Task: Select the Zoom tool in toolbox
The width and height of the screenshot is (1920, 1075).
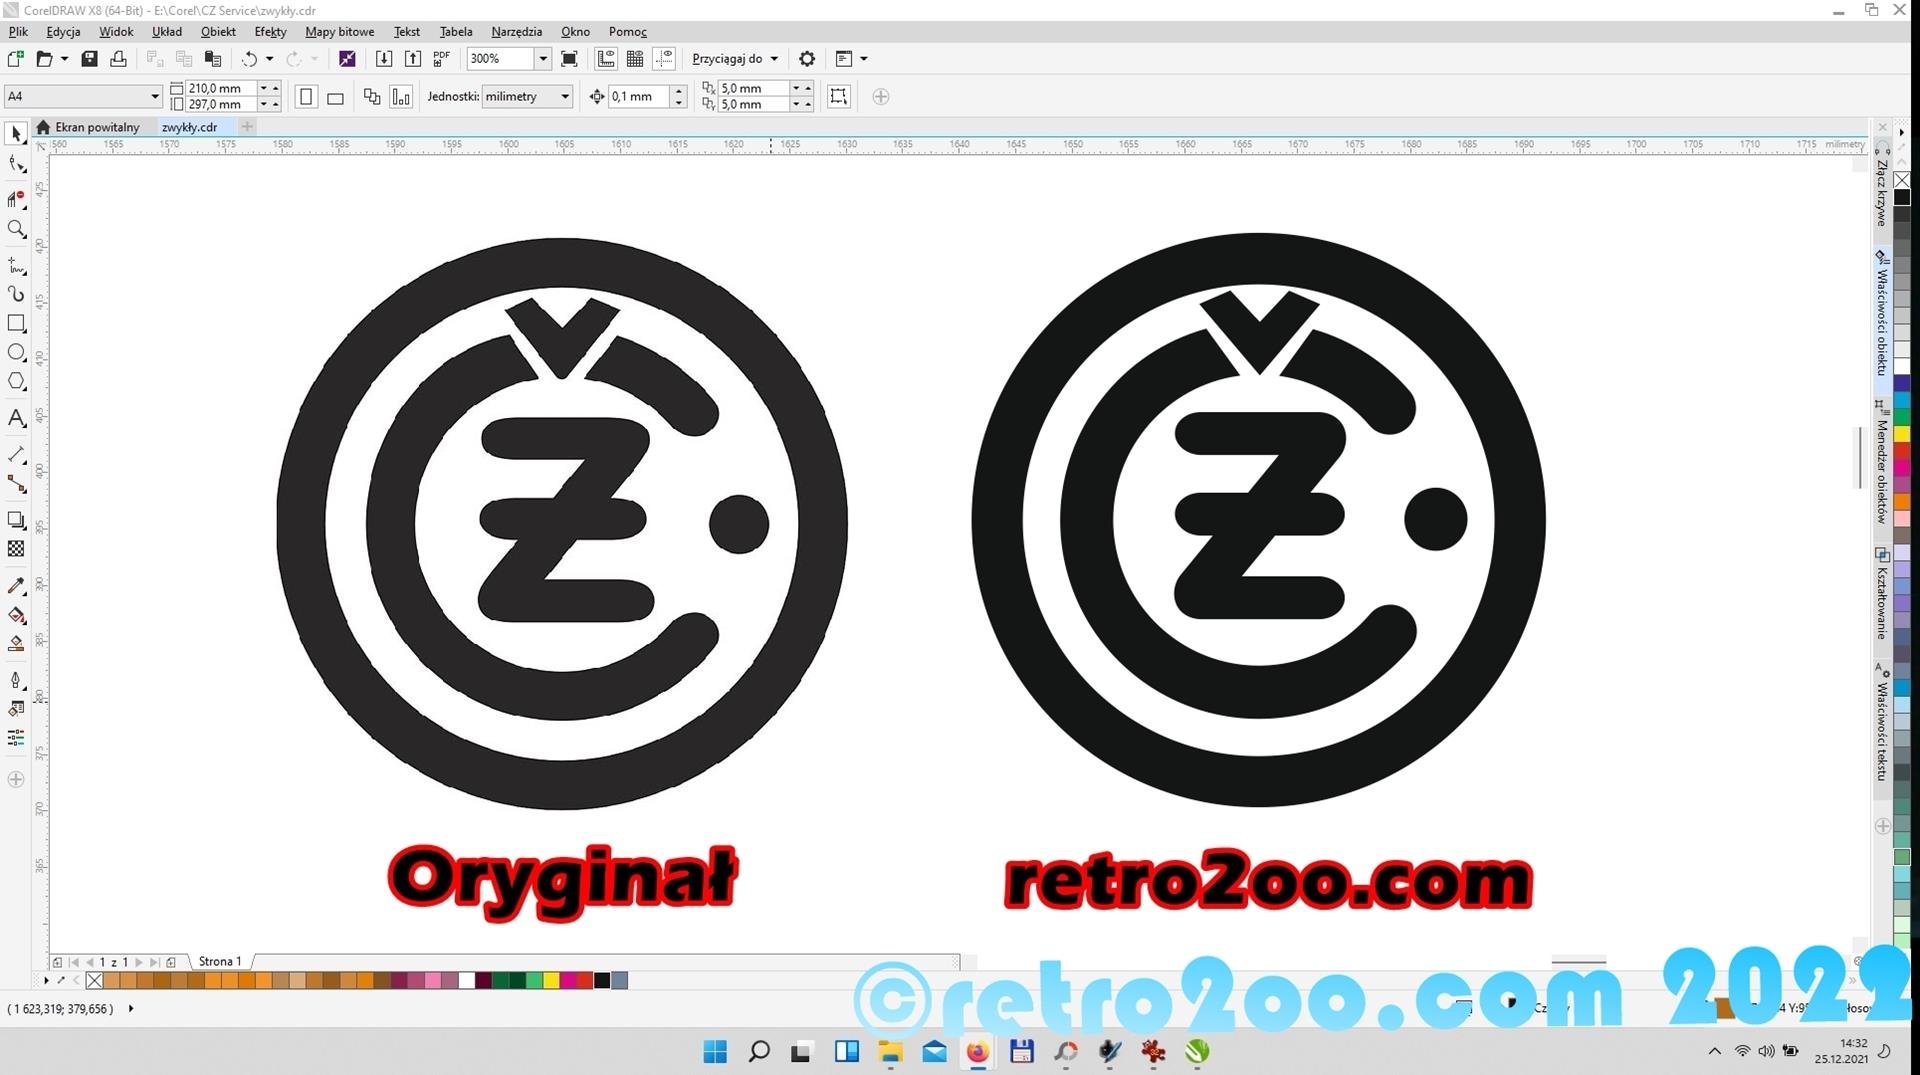Action: (16, 229)
